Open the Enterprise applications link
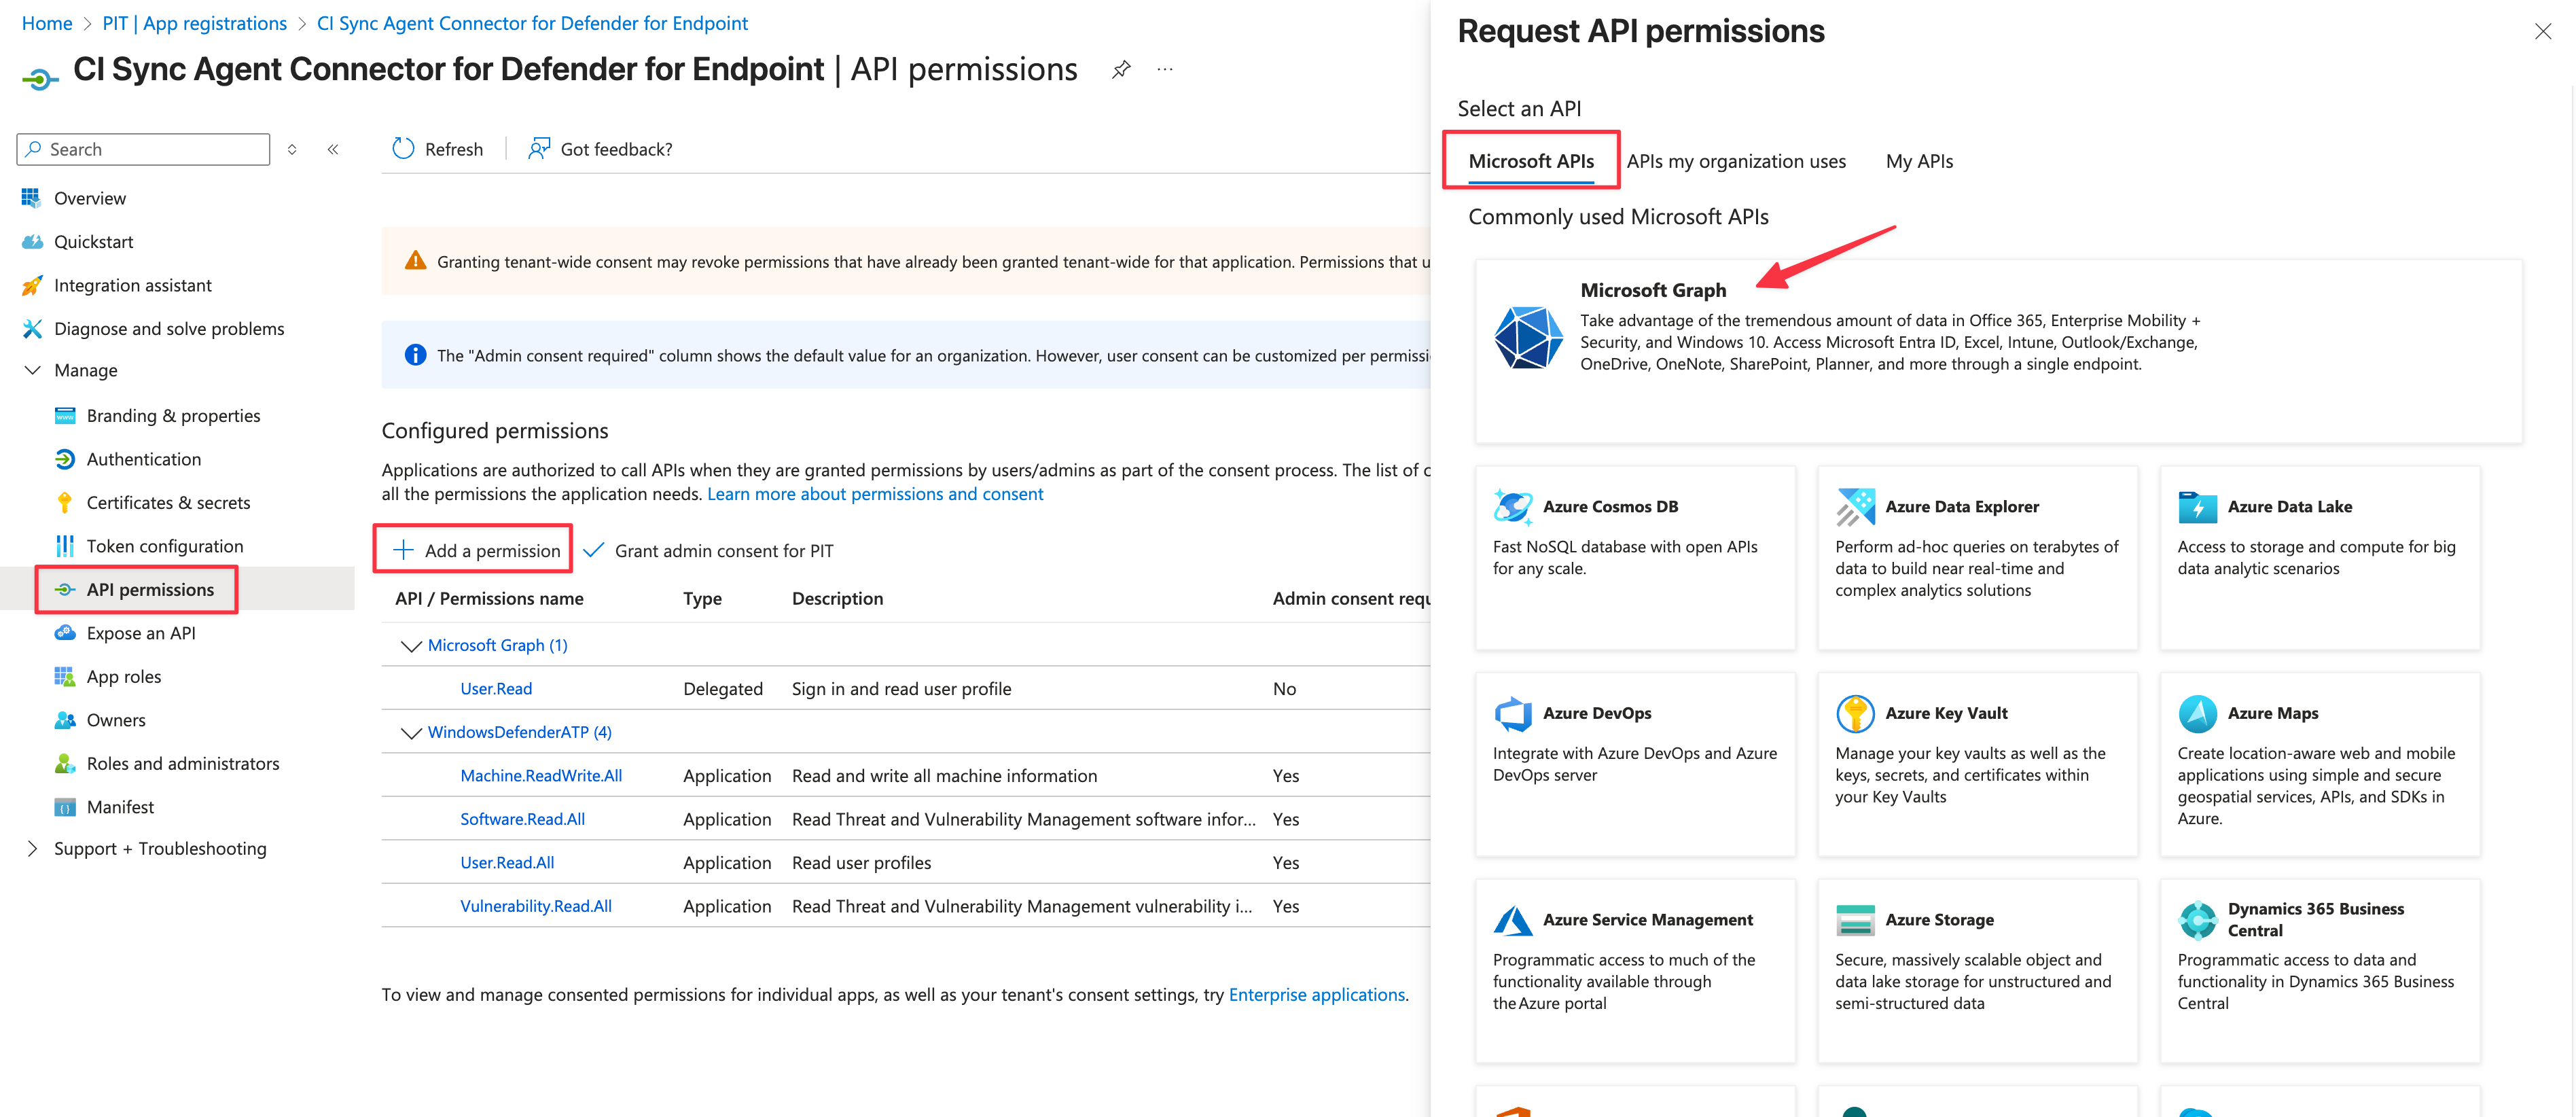 tap(1316, 995)
